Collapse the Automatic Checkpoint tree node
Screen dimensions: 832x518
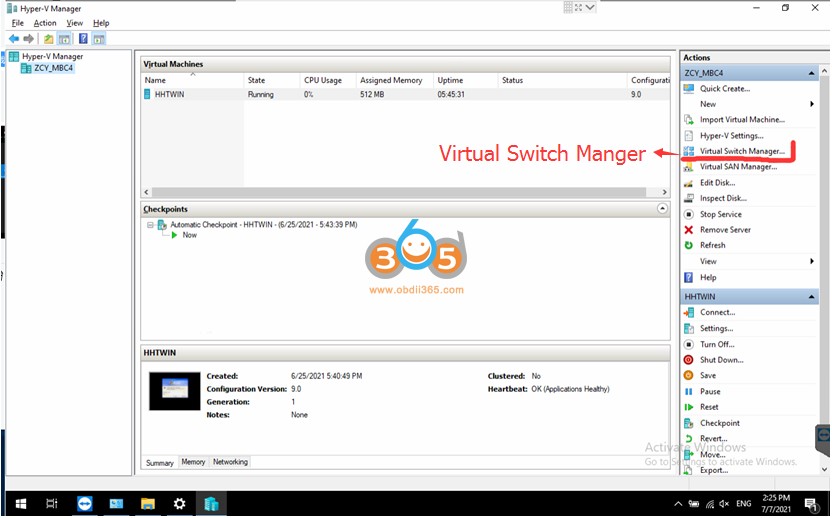(x=150, y=225)
